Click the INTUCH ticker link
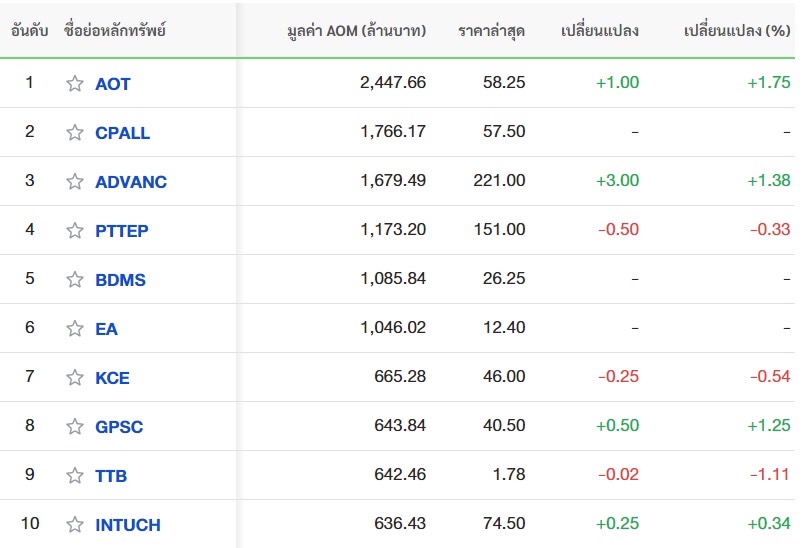The height and width of the screenshot is (548, 807). click(127, 525)
